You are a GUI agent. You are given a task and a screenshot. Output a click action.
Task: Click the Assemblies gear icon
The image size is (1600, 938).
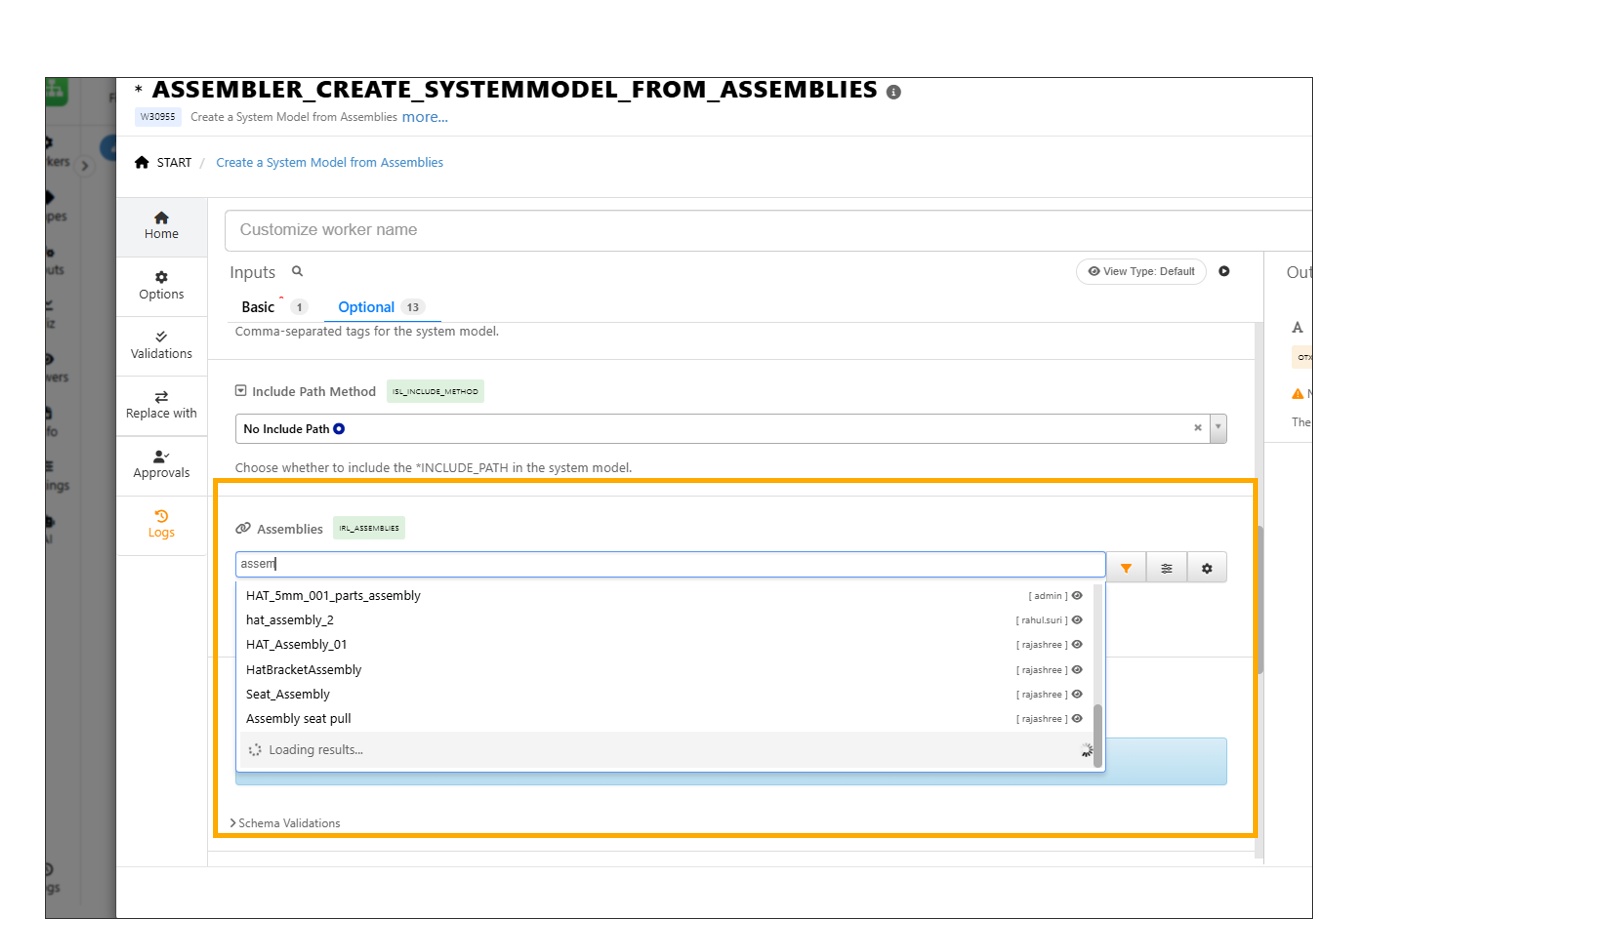[x=1207, y=568]
